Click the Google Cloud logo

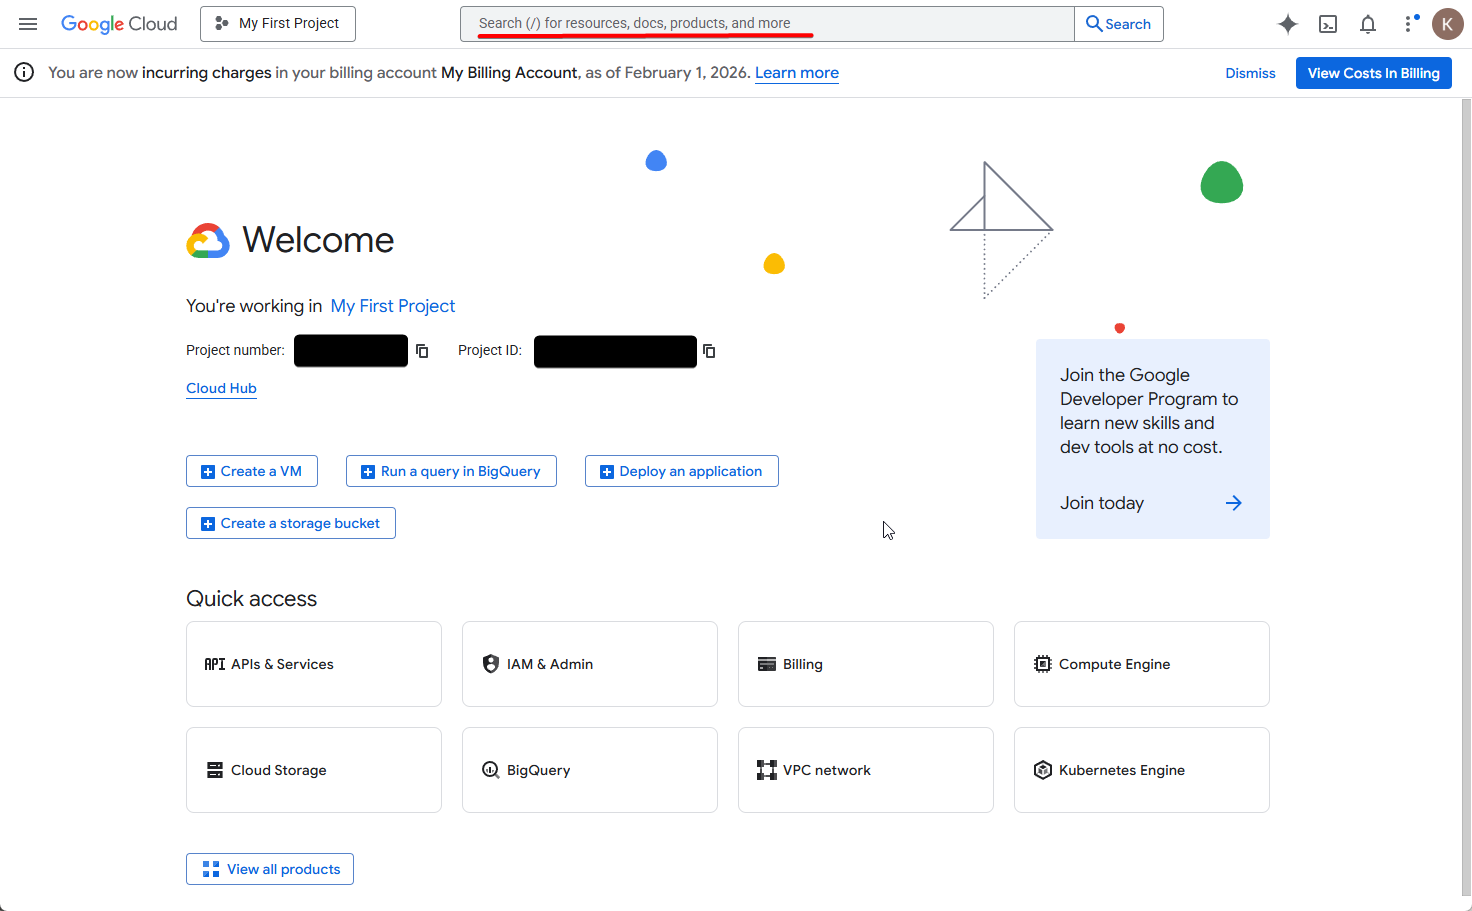click(x=119, y=24)
